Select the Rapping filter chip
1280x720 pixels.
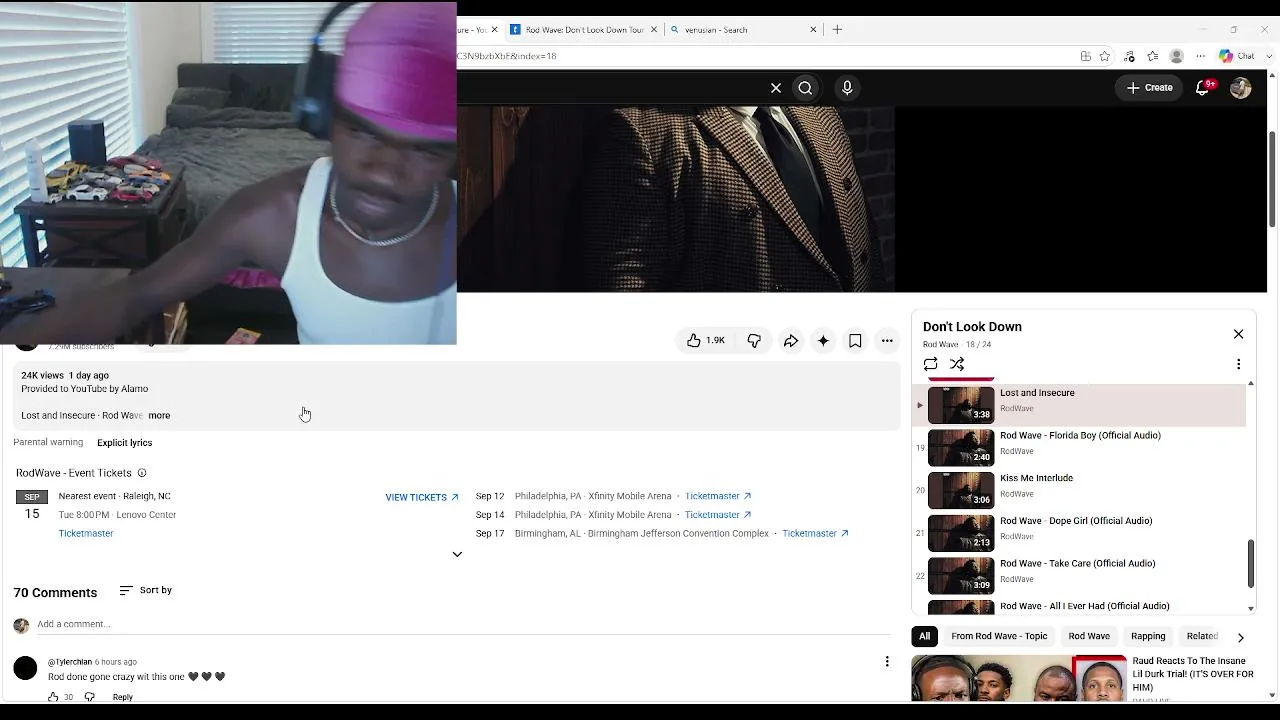click(x=1148, y=636)
